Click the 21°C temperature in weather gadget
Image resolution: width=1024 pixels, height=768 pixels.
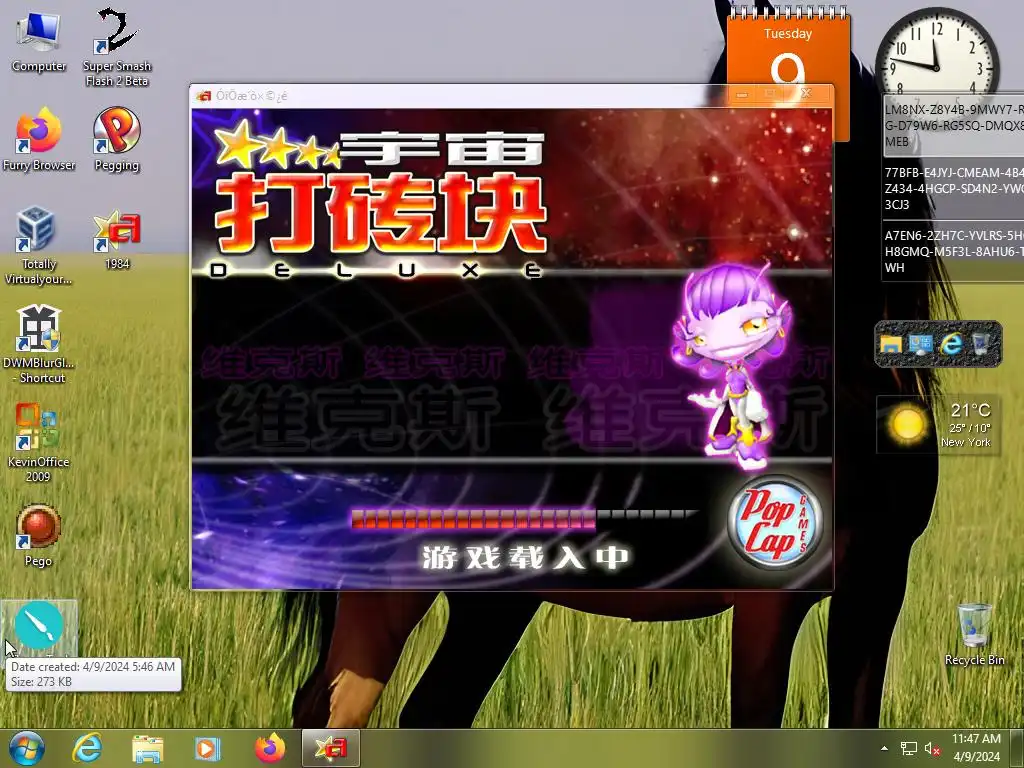[970, 410]
